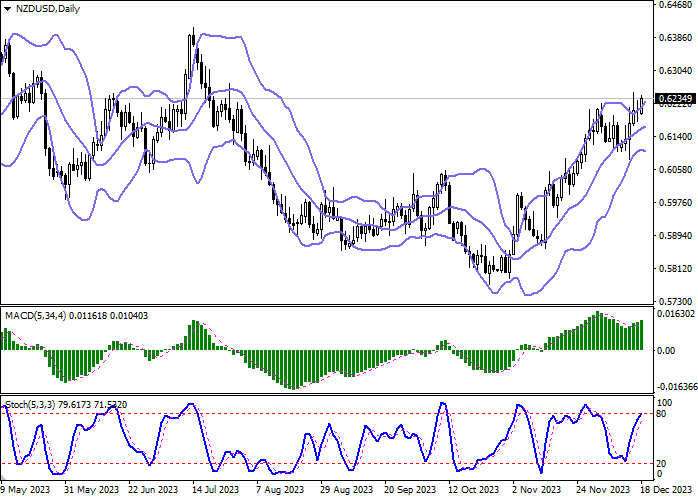The height and width of the screenshot is (500, 698).
Task: Click the 29 Aug 2023 date label
Action: tap(346, 490)
